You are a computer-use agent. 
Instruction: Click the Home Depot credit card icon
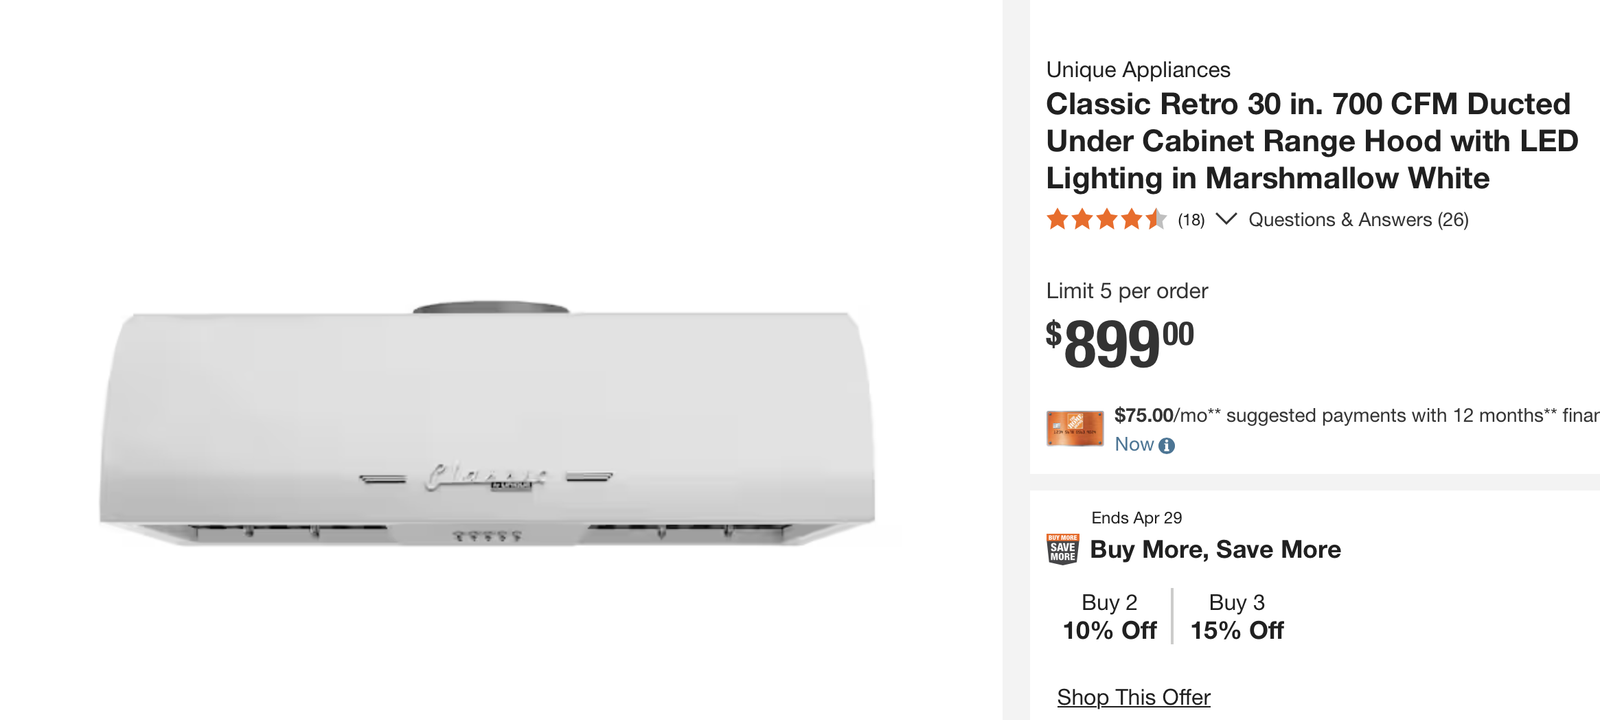1075,428
